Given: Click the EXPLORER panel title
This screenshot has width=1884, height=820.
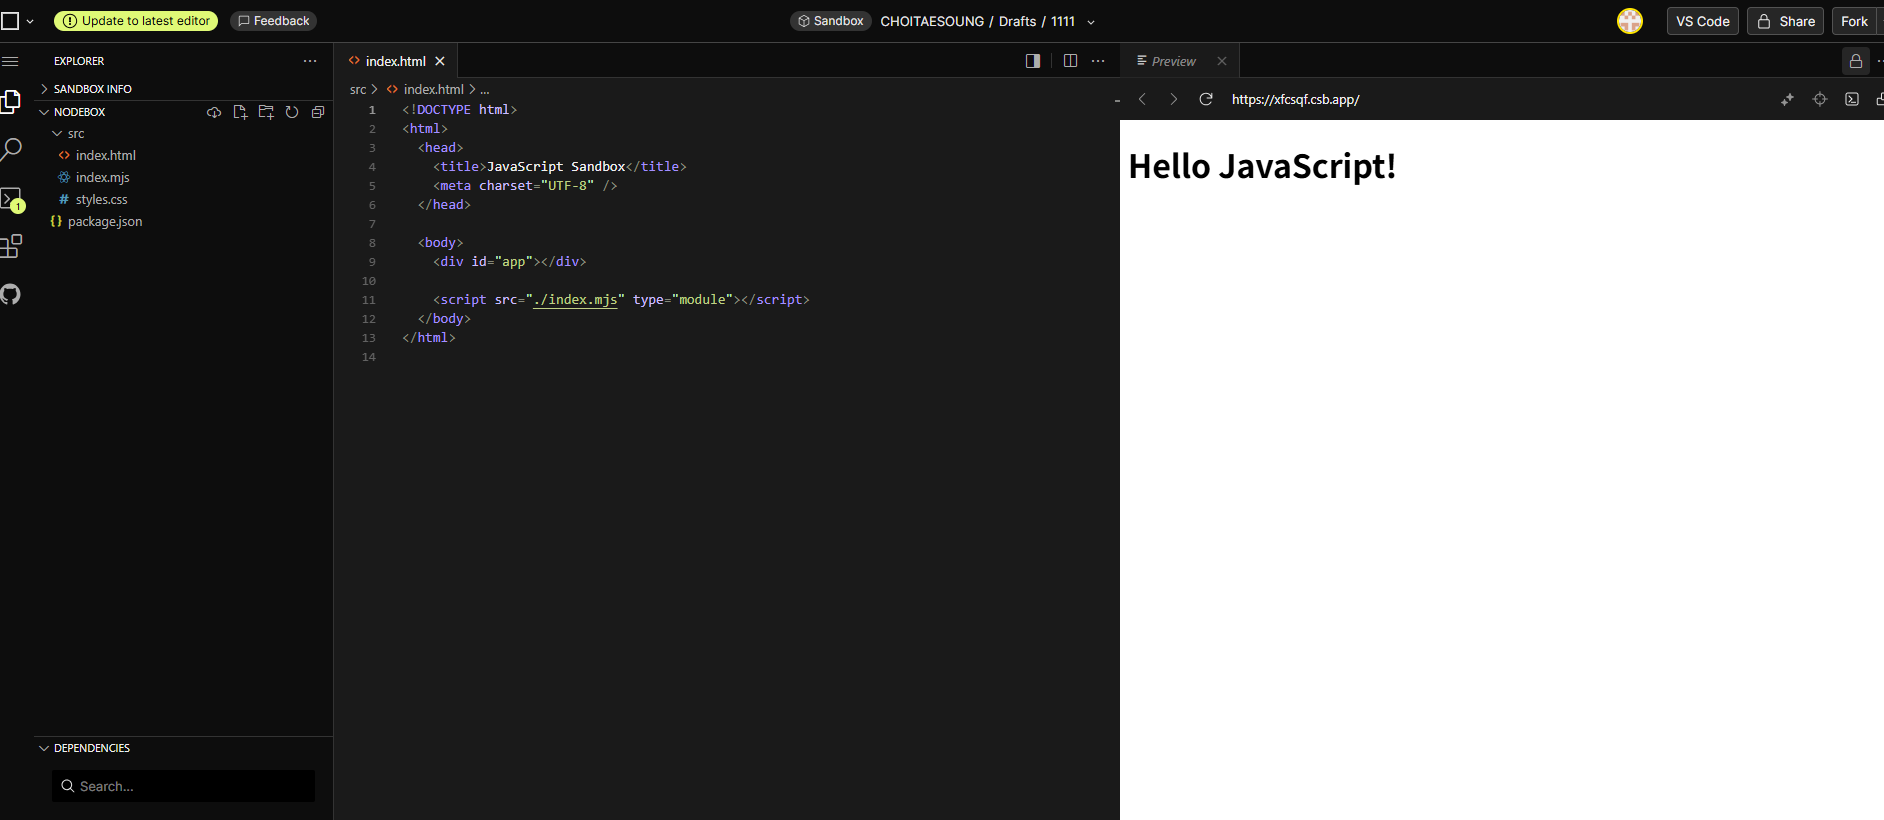Looking at the screenshot, I should [79, 61].
